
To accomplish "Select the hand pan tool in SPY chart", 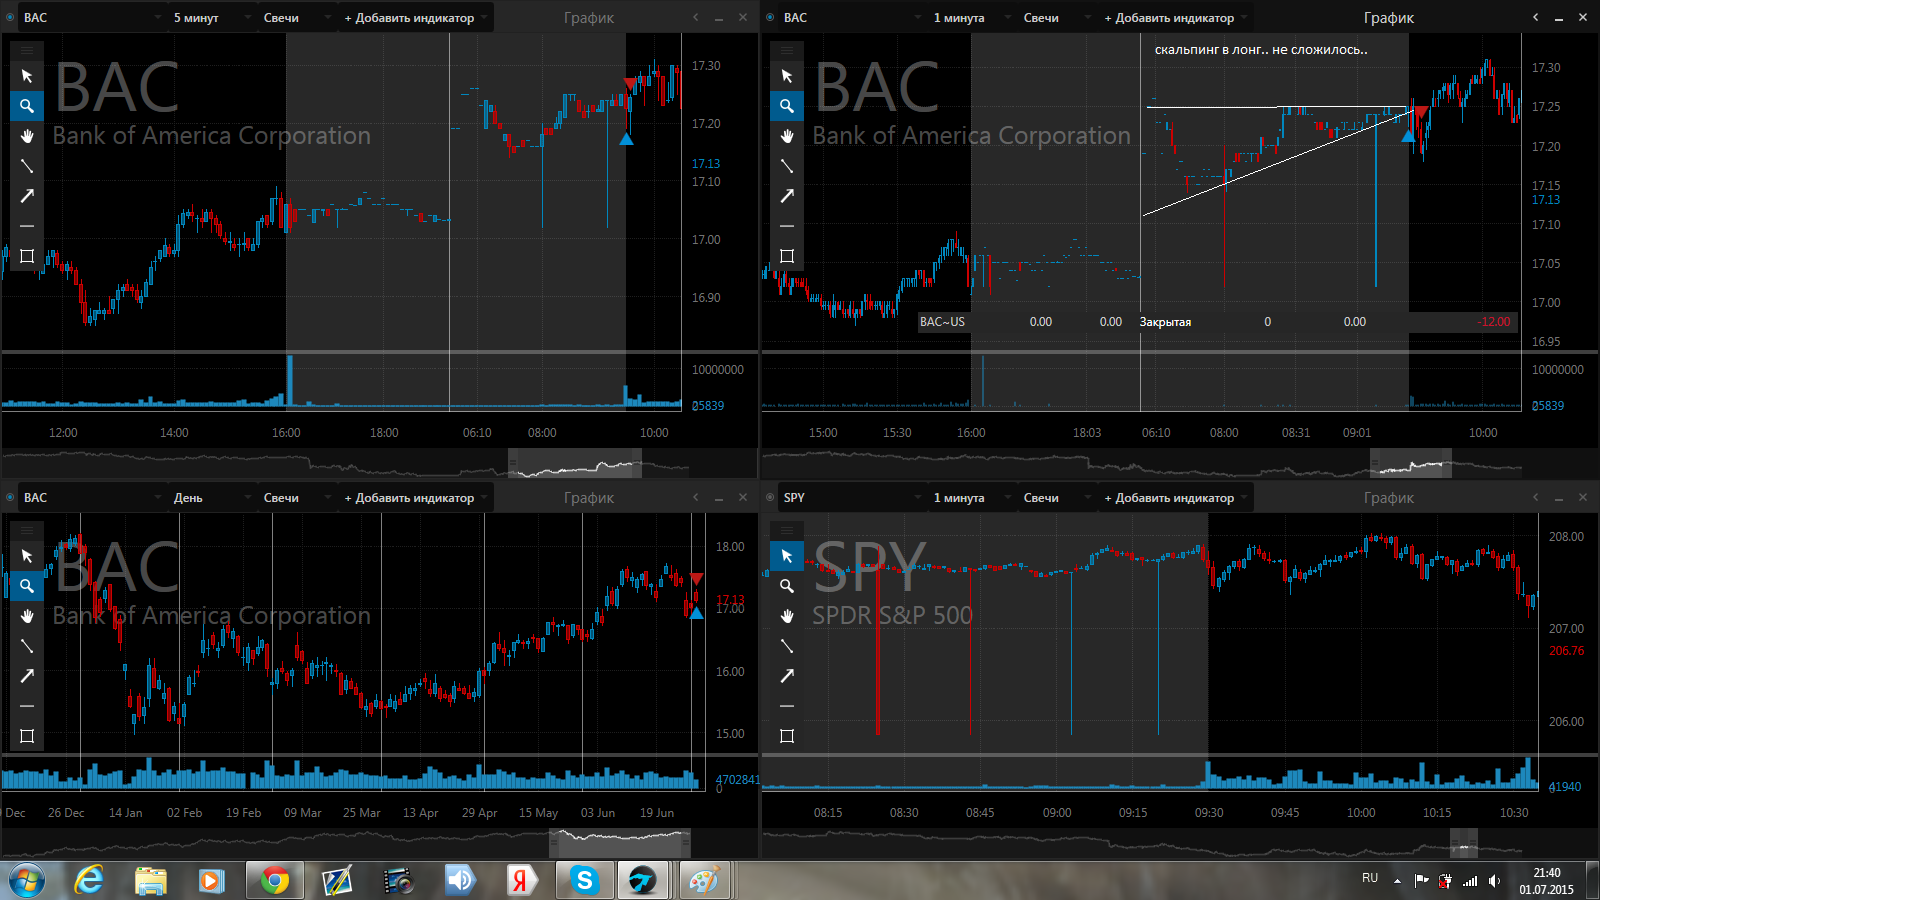I will (x=787, y=616).
